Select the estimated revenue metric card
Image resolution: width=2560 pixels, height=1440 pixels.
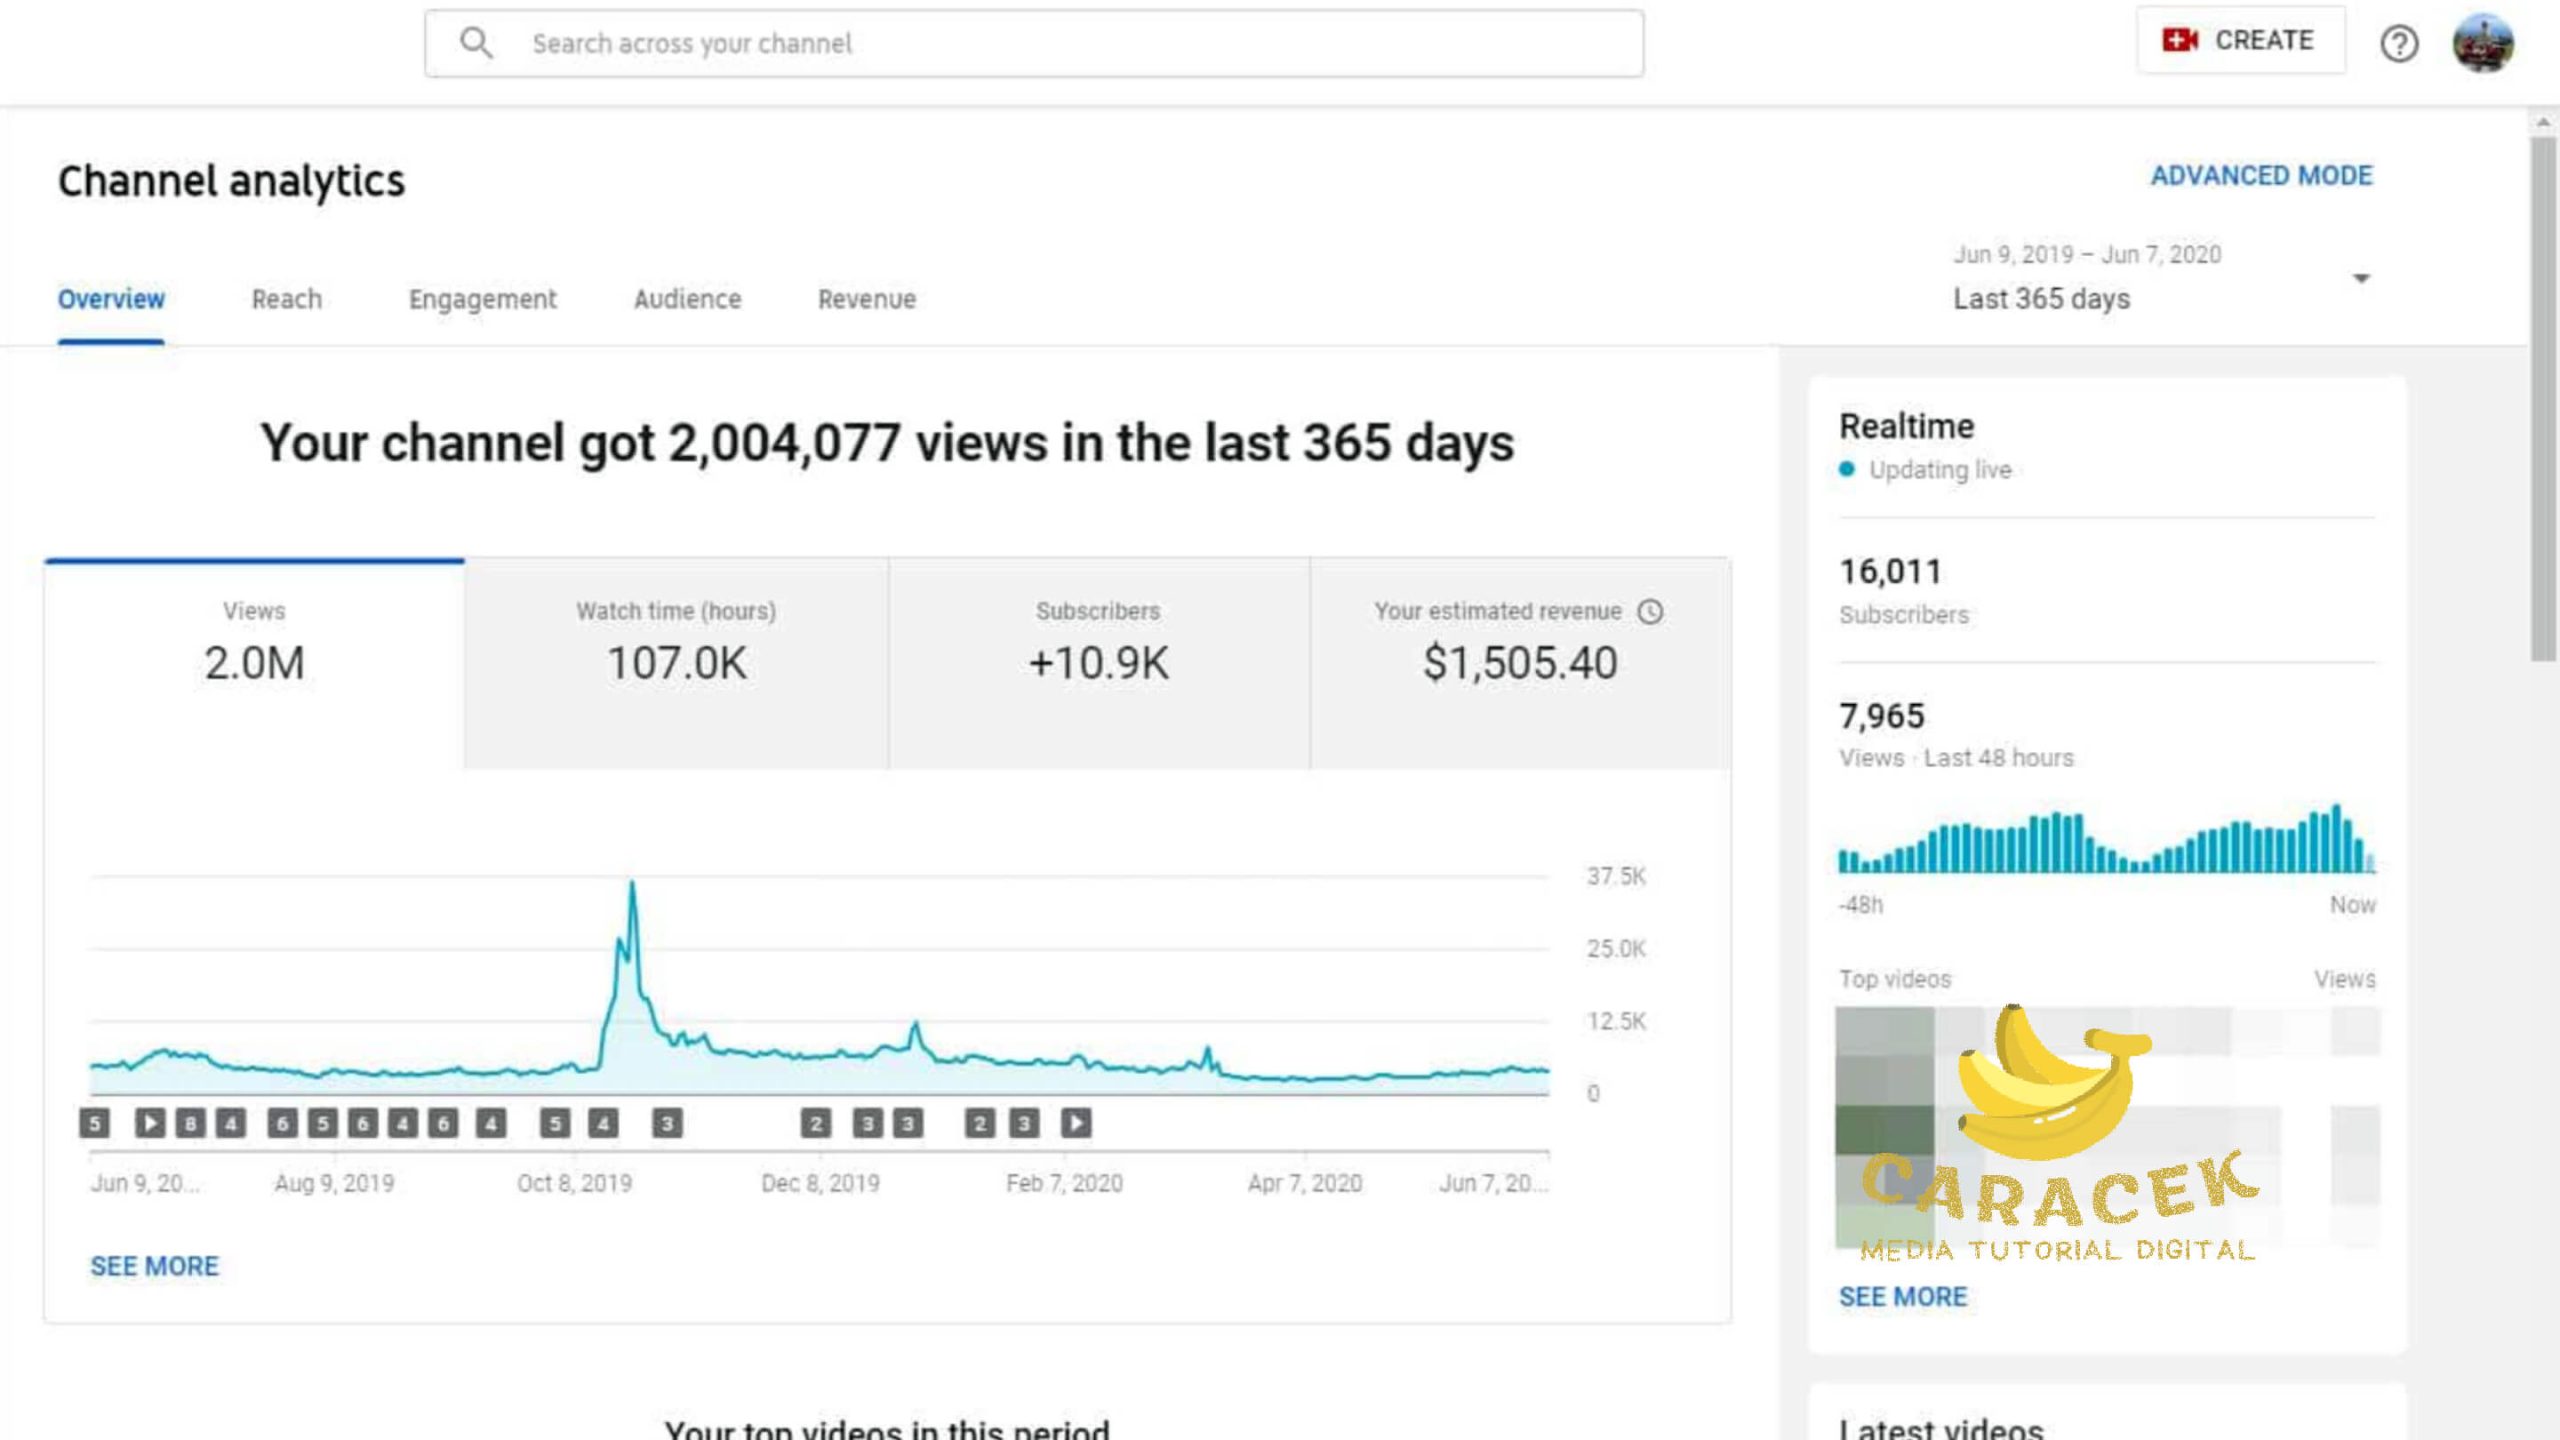(x=1520, y=662)
